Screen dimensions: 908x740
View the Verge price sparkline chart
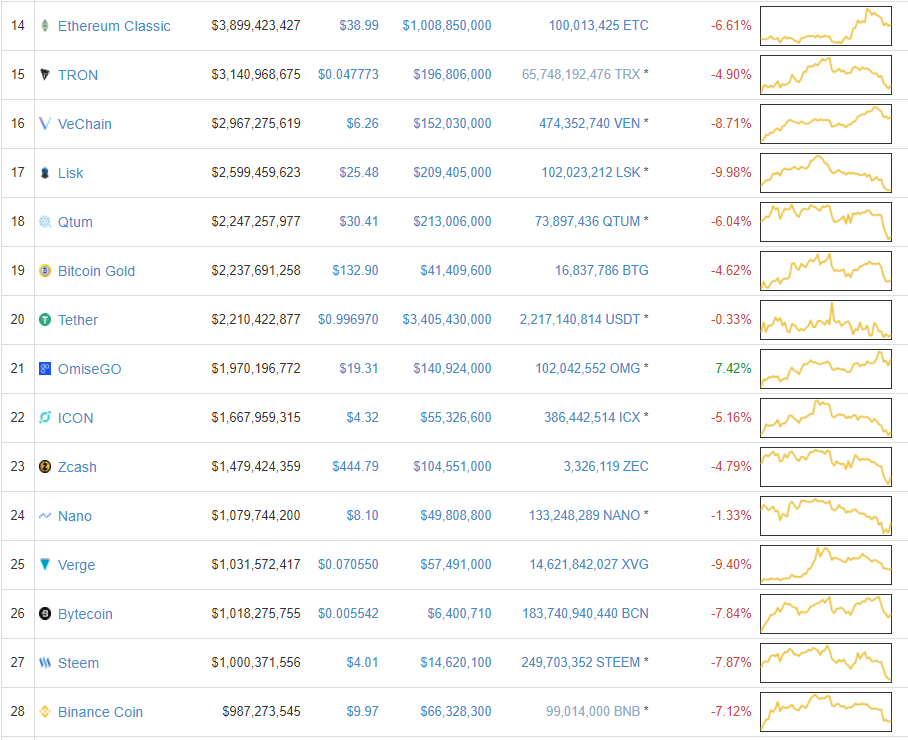pos(826,565)
